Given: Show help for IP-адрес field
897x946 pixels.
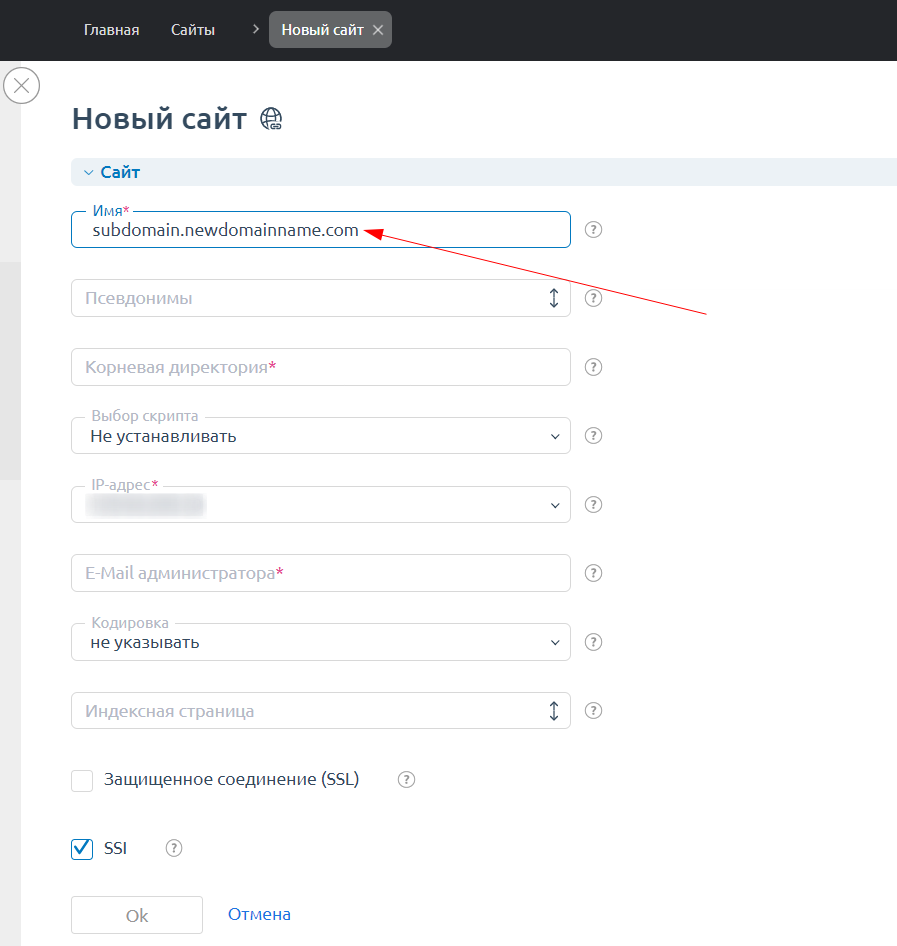Looking at the screenshot, I should (593, 504).
